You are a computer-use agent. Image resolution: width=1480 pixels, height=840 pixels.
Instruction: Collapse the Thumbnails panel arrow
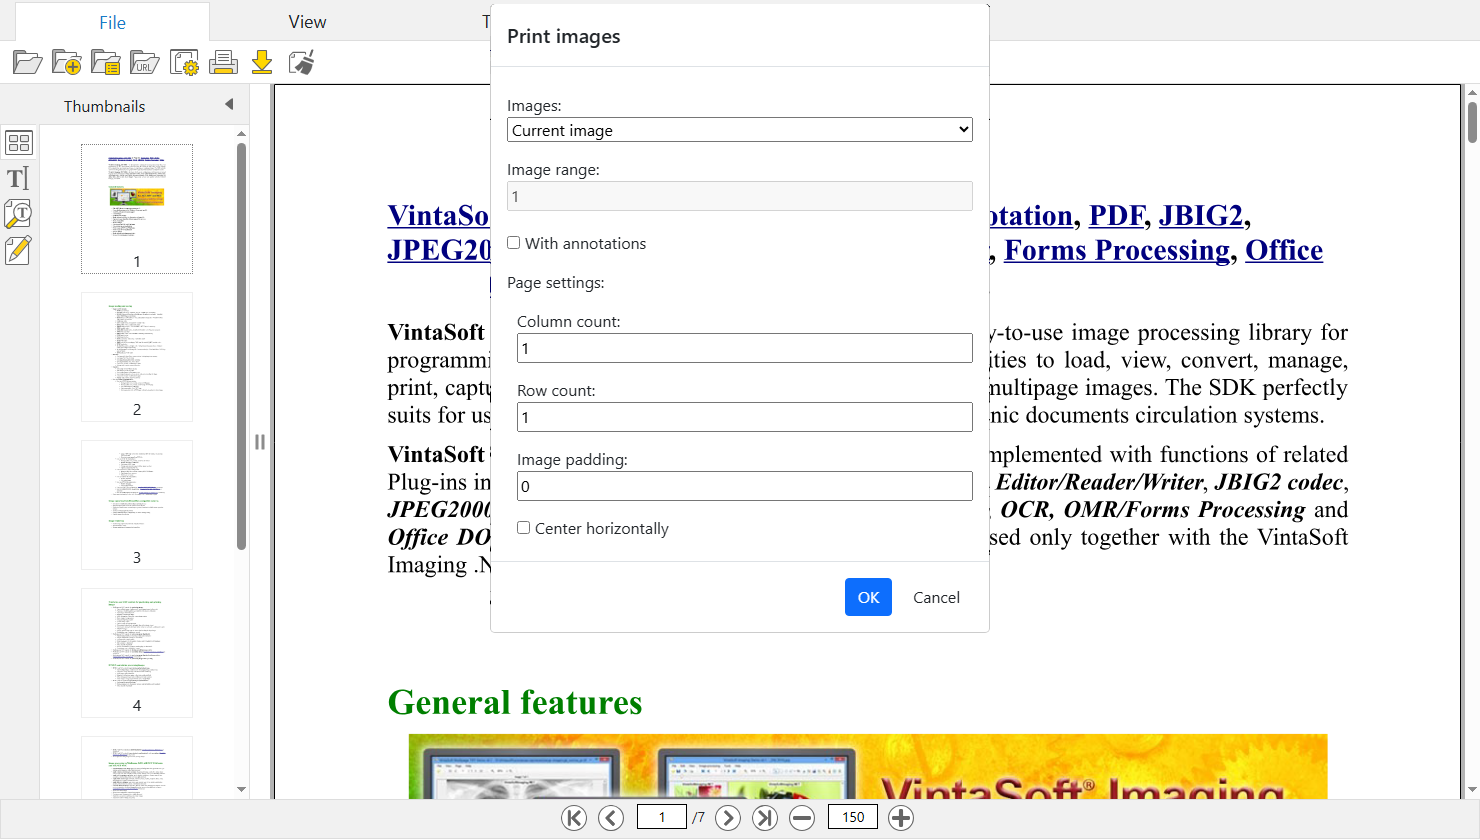click(229, 105)
